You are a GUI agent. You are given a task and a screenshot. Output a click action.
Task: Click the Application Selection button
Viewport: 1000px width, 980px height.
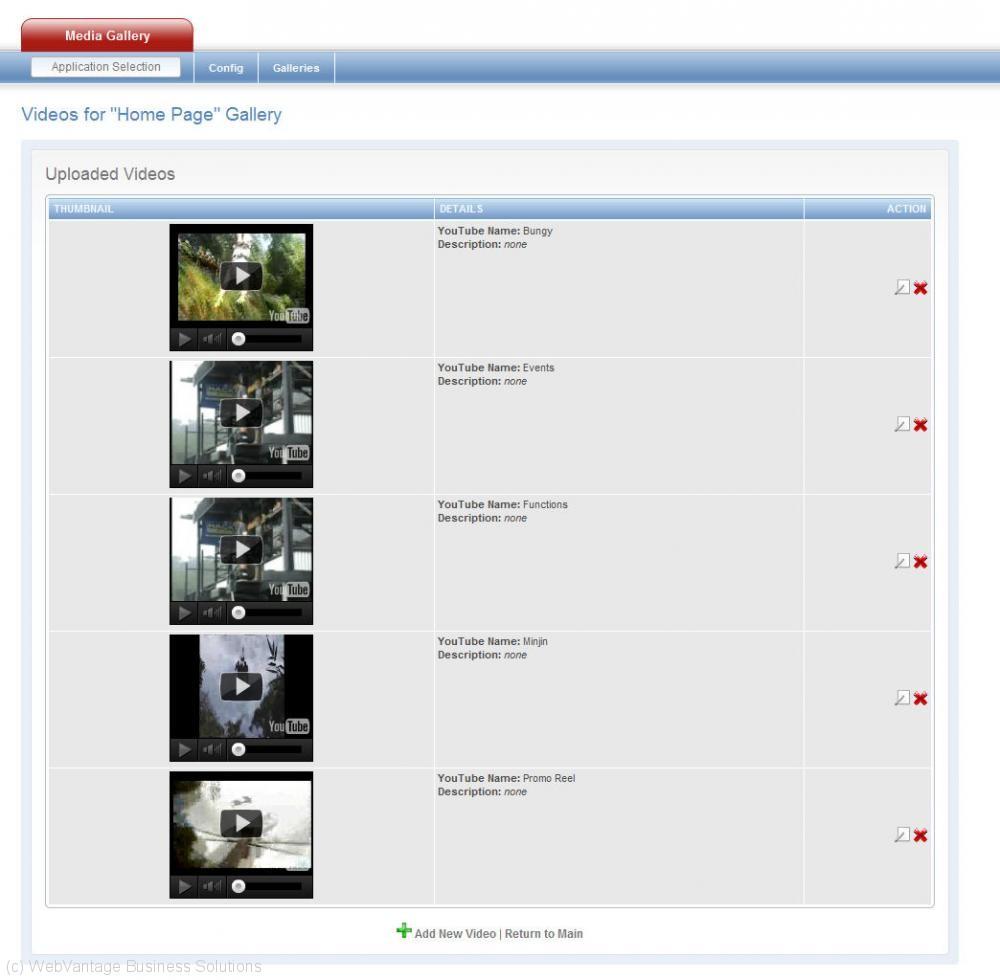106,67
